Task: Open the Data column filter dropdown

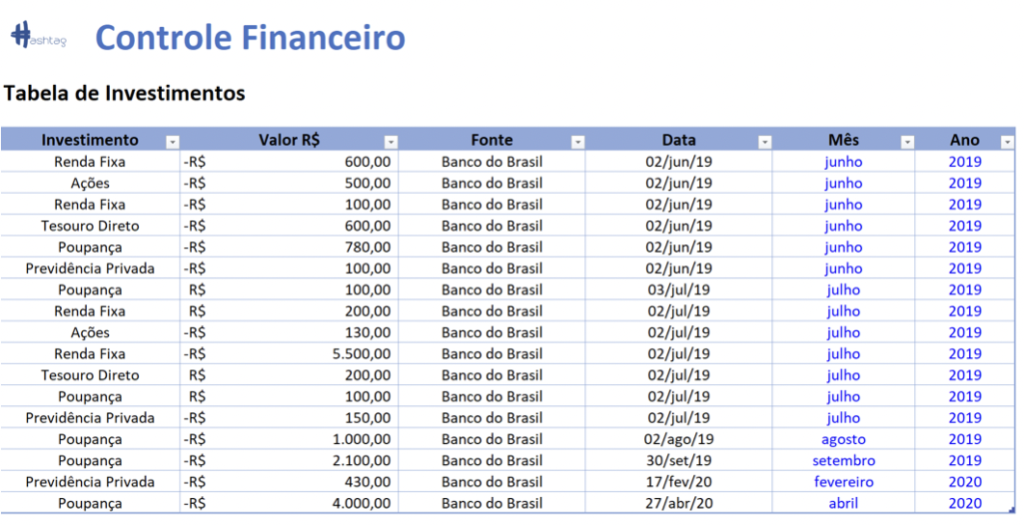Action: tap(765, 141)
